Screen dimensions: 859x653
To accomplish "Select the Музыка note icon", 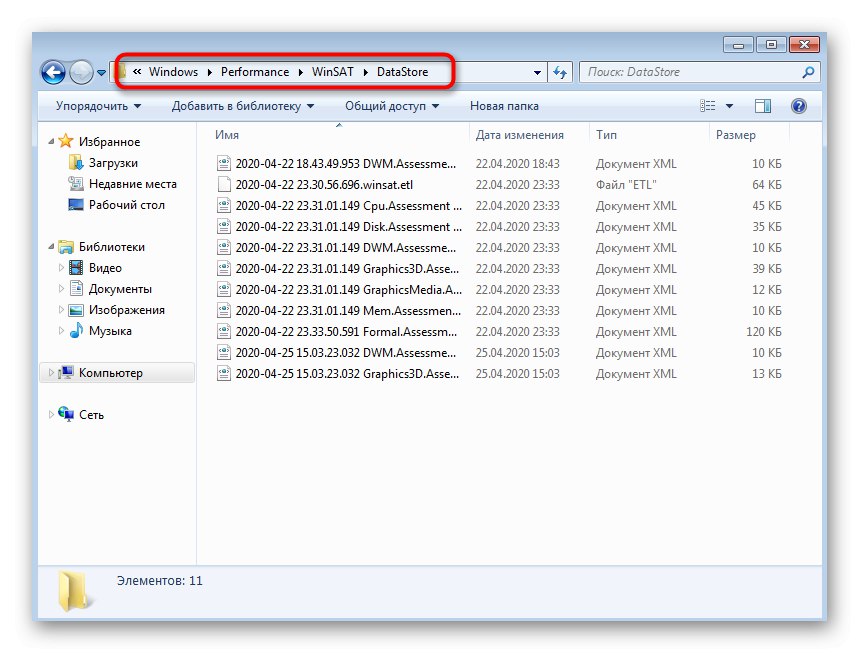I will (76, 330).
